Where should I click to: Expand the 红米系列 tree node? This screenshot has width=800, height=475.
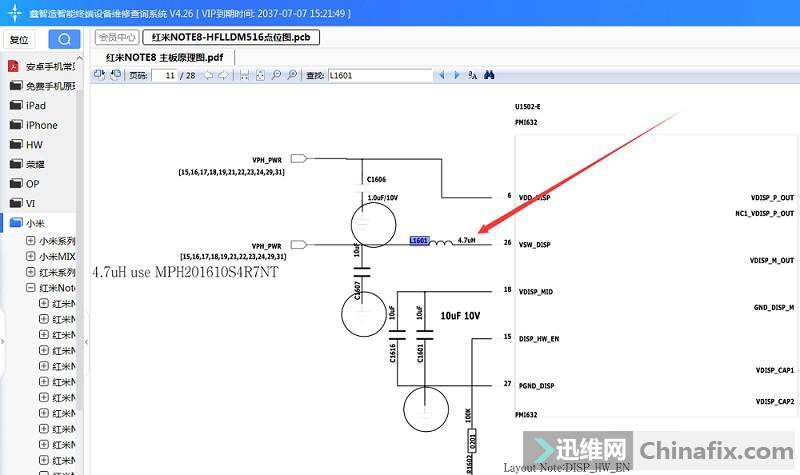pos(30,272)
